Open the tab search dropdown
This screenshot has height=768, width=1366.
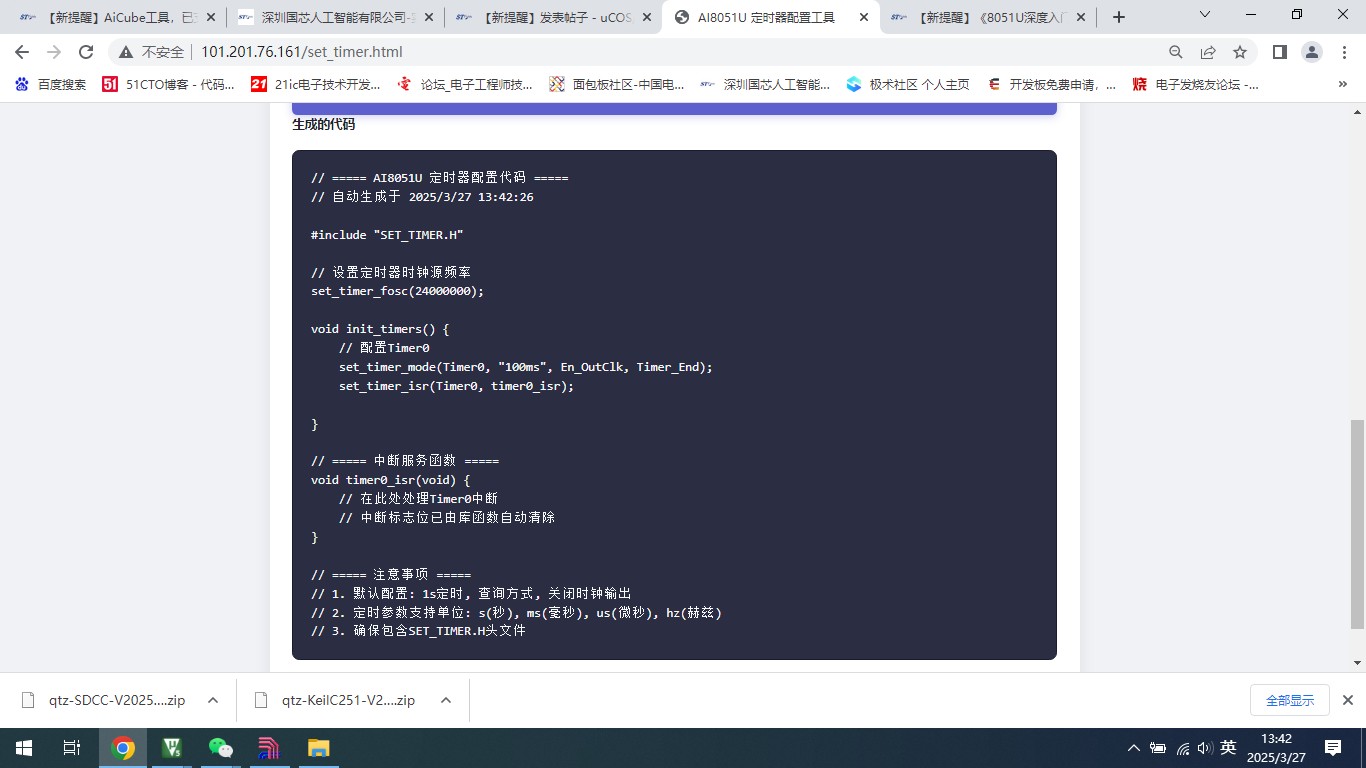(1205, 15)
